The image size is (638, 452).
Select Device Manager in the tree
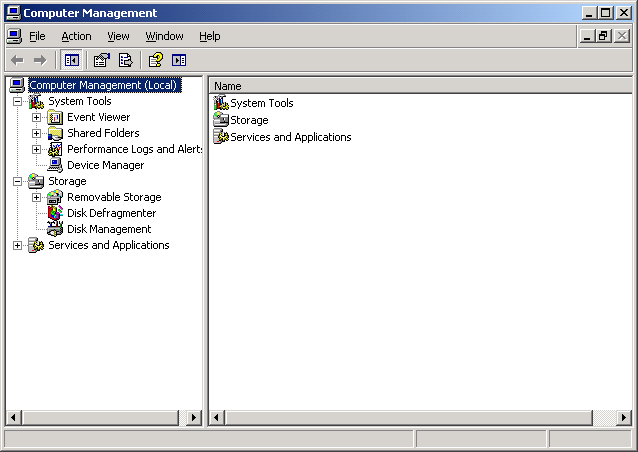point(105,165)
